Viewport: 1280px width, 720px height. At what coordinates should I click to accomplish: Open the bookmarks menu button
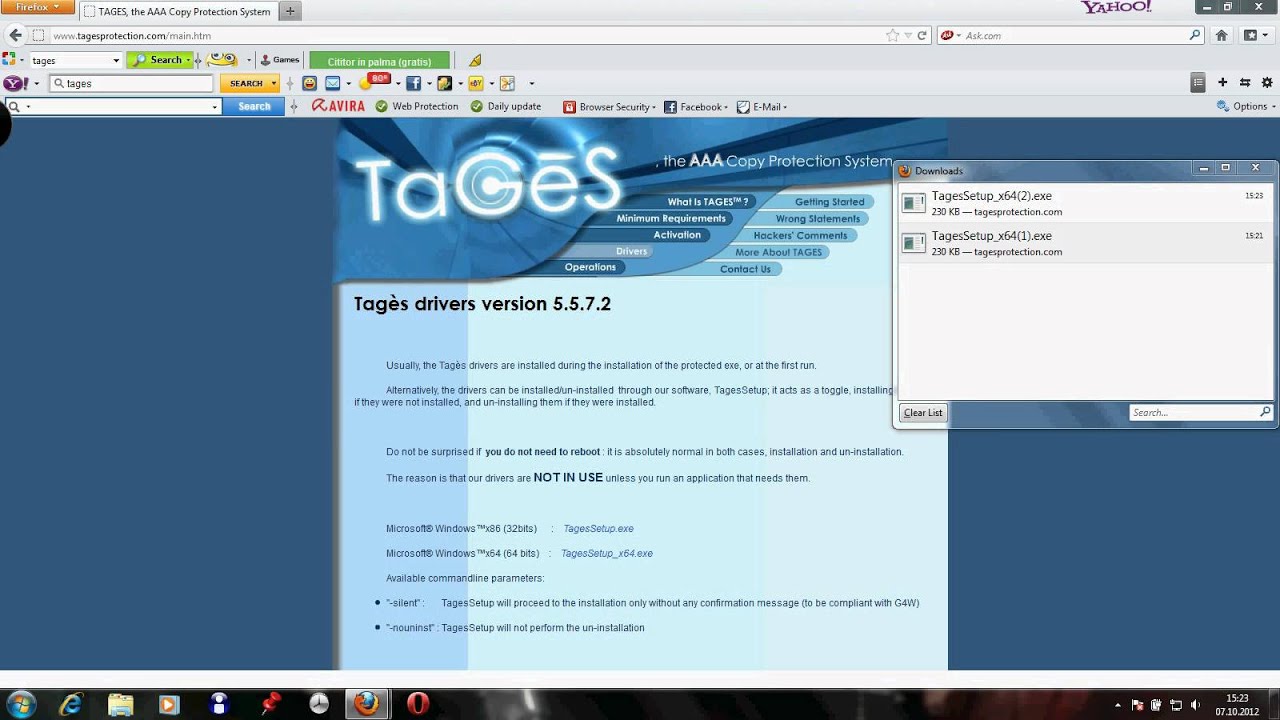(1251, 35)
